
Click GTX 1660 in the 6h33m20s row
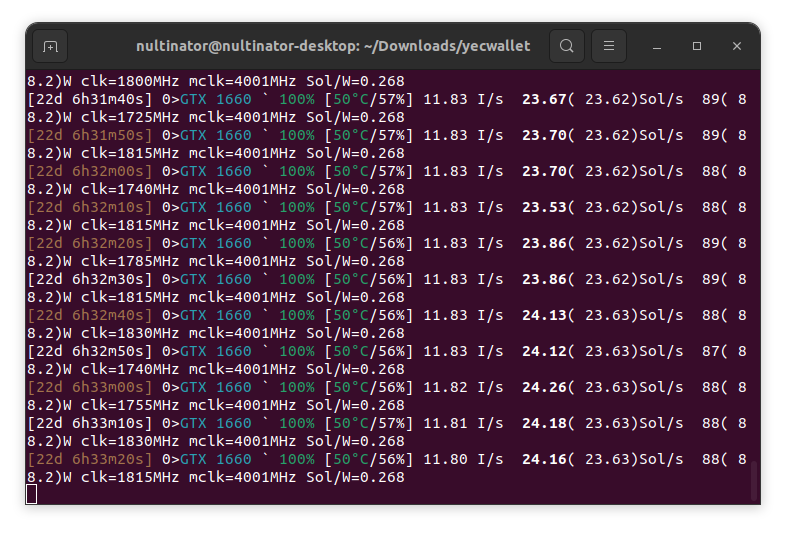216,459
